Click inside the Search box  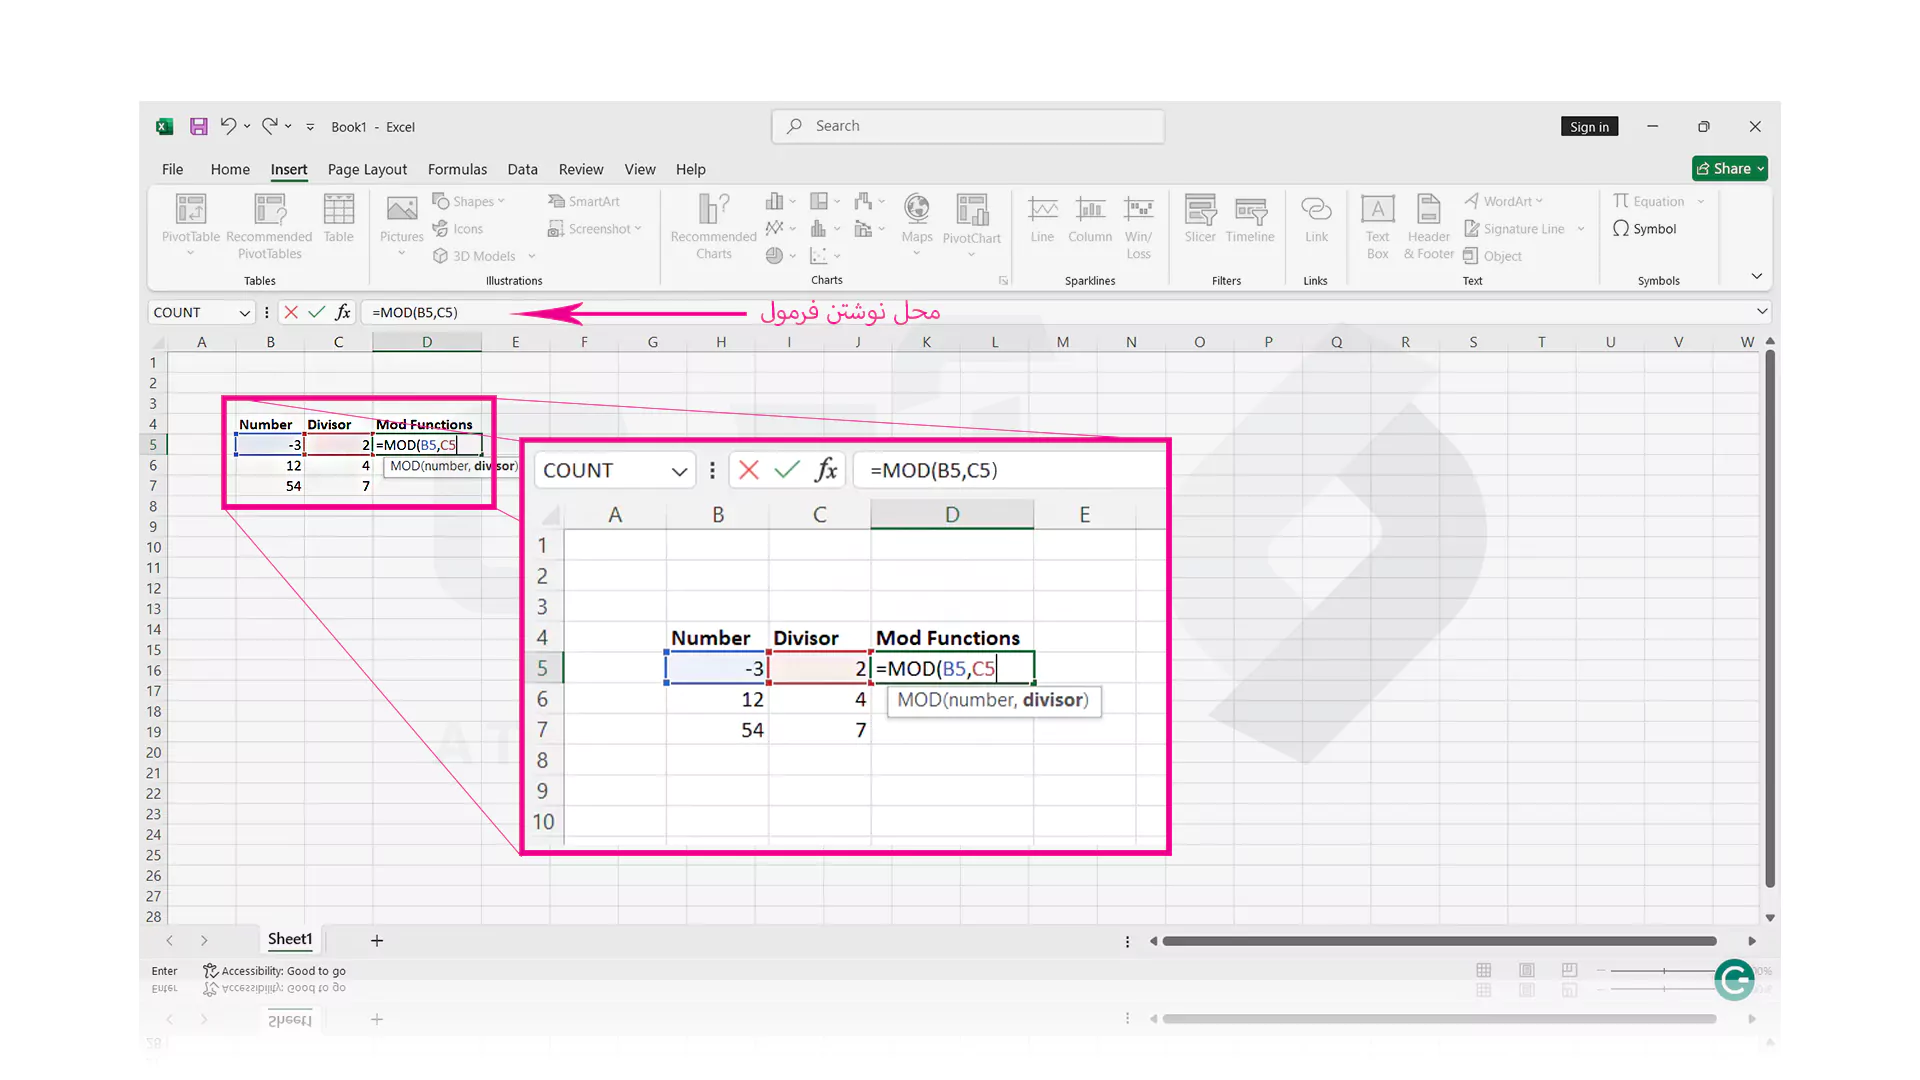968,126
